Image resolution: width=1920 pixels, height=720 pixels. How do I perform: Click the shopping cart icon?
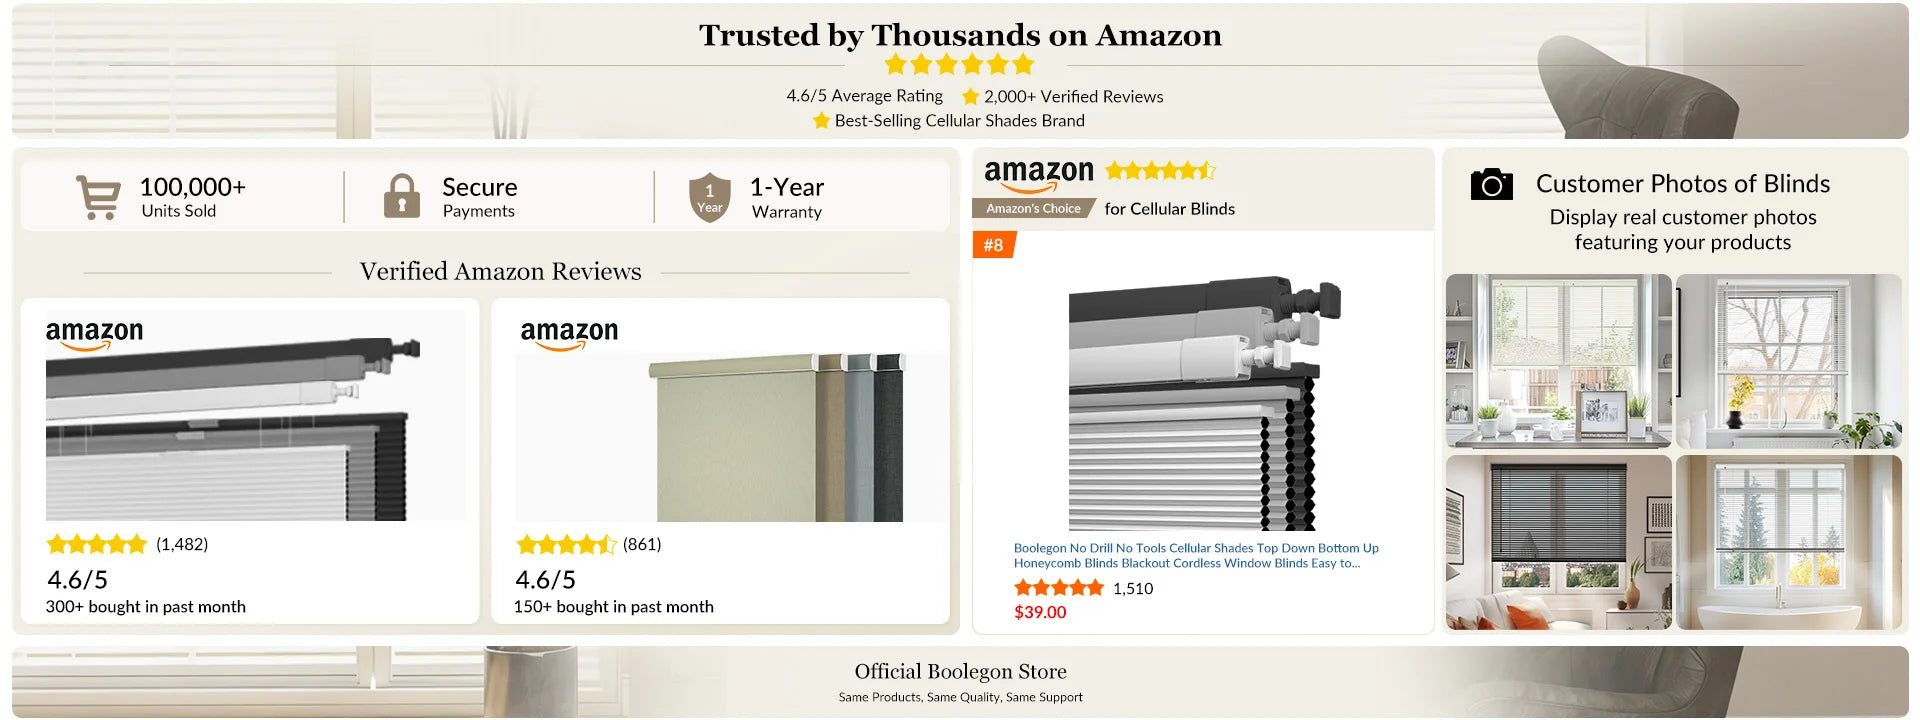point(98,197)
